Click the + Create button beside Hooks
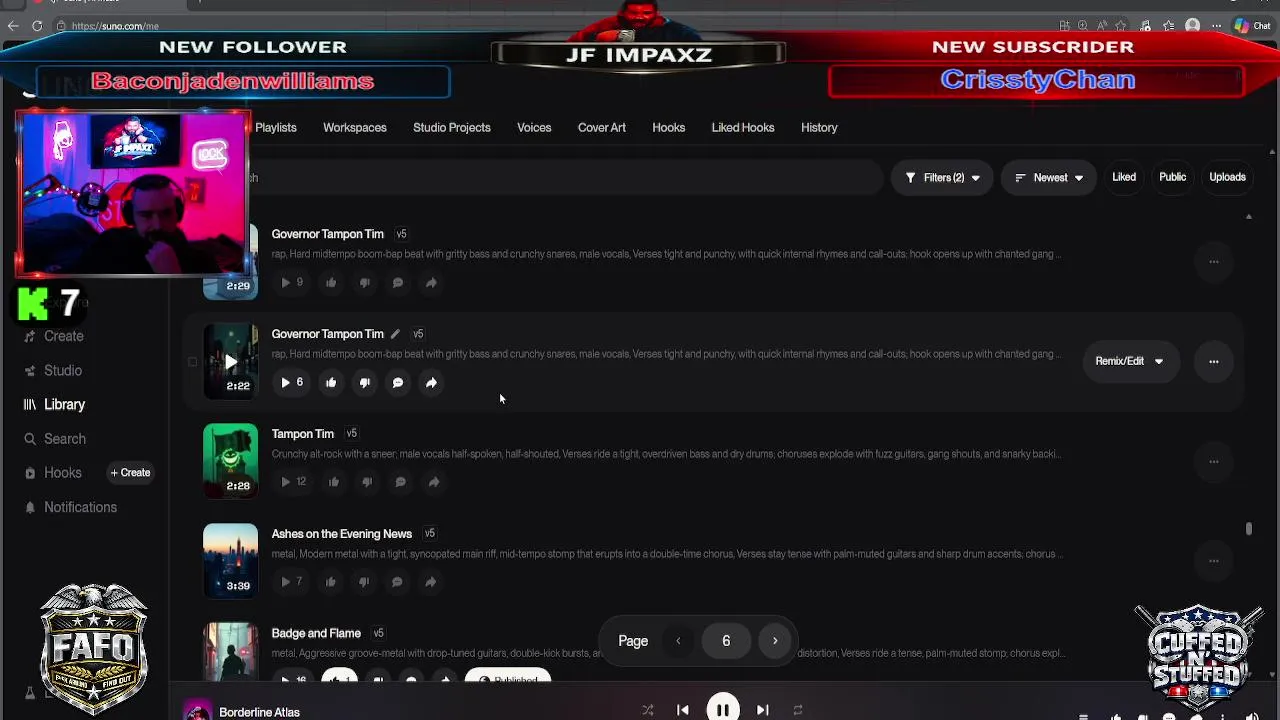 coord(130,473)
